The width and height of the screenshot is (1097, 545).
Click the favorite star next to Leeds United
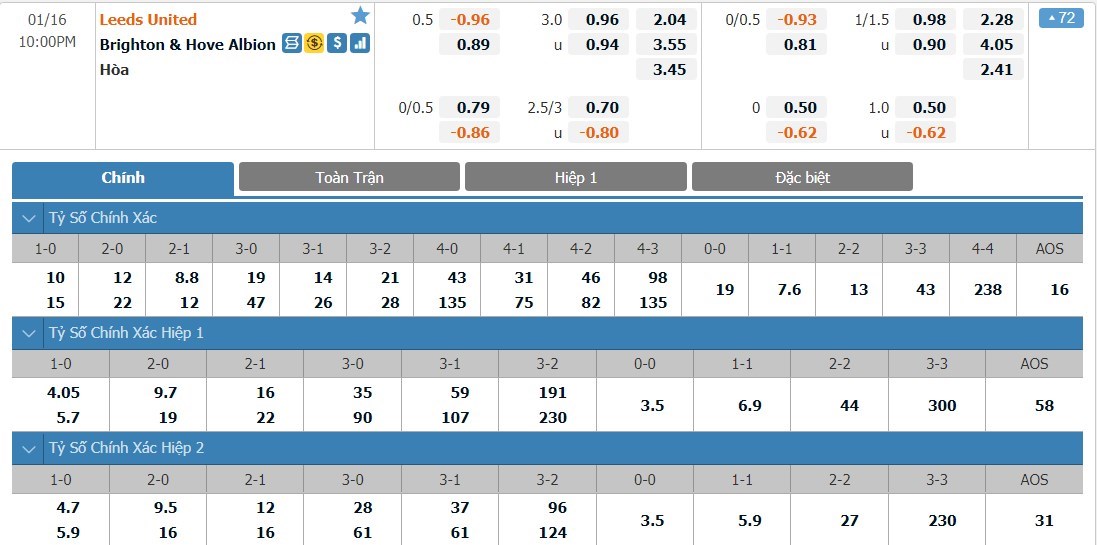coord(360,16)
